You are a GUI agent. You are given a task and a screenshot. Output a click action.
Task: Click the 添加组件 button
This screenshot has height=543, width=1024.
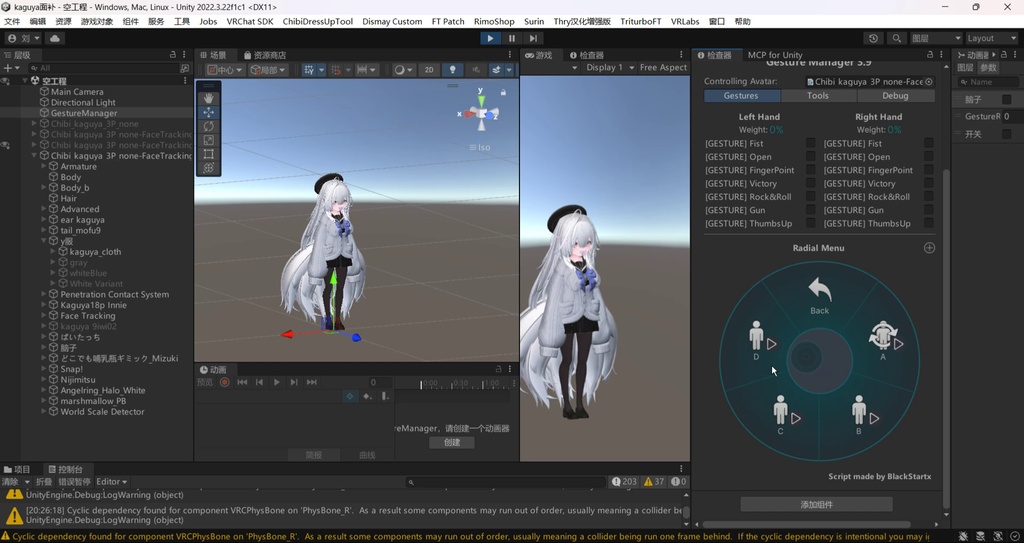[816, 504]
